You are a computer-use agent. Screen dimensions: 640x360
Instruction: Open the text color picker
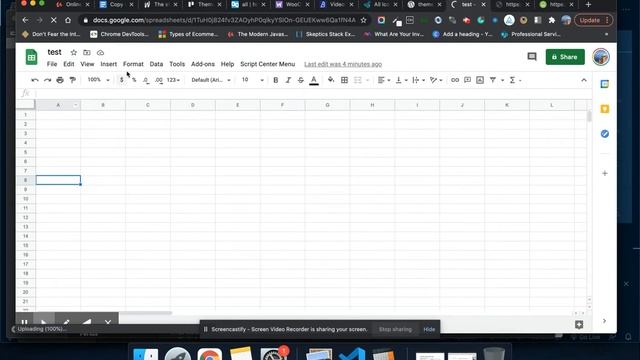pyautogui.click(x=313, y=80)
